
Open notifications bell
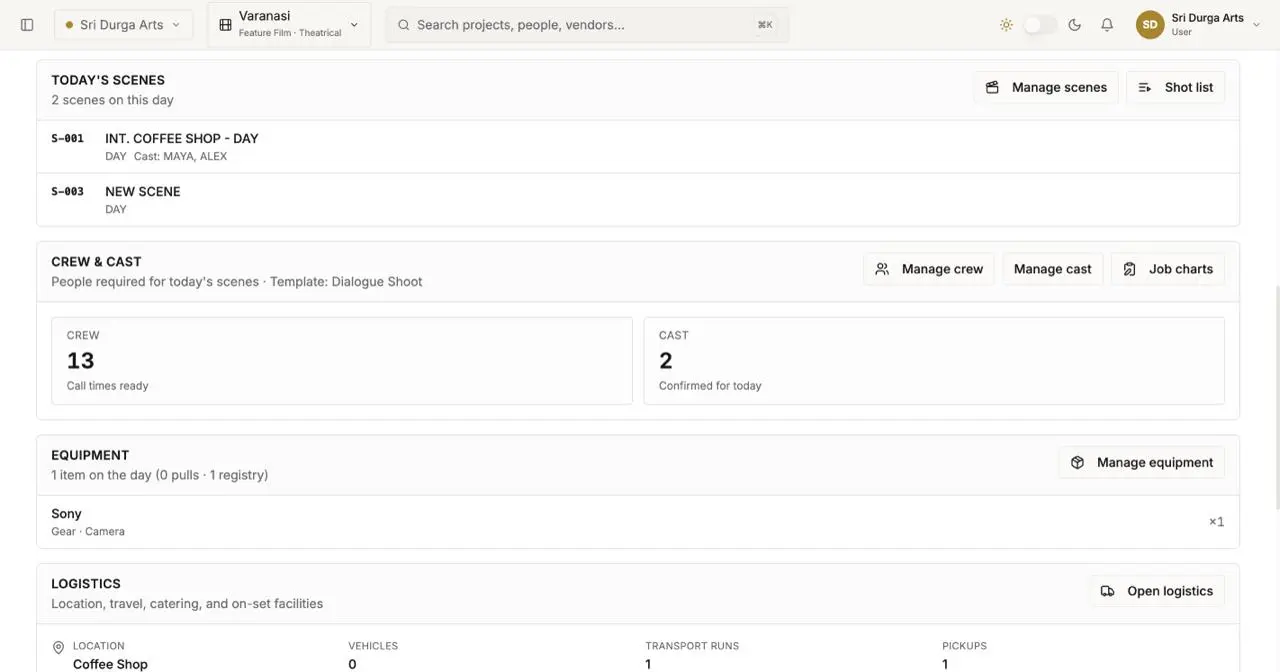click(x=1107, y=25)
